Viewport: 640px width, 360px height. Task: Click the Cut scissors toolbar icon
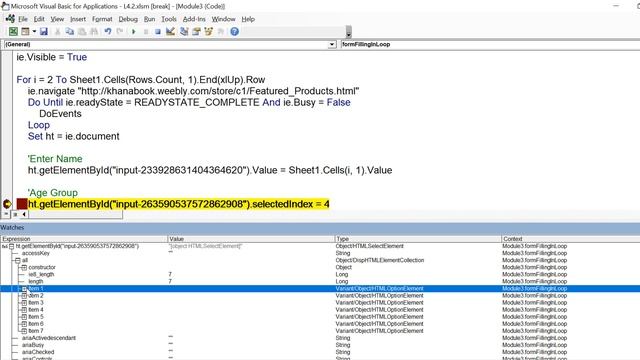58,31
